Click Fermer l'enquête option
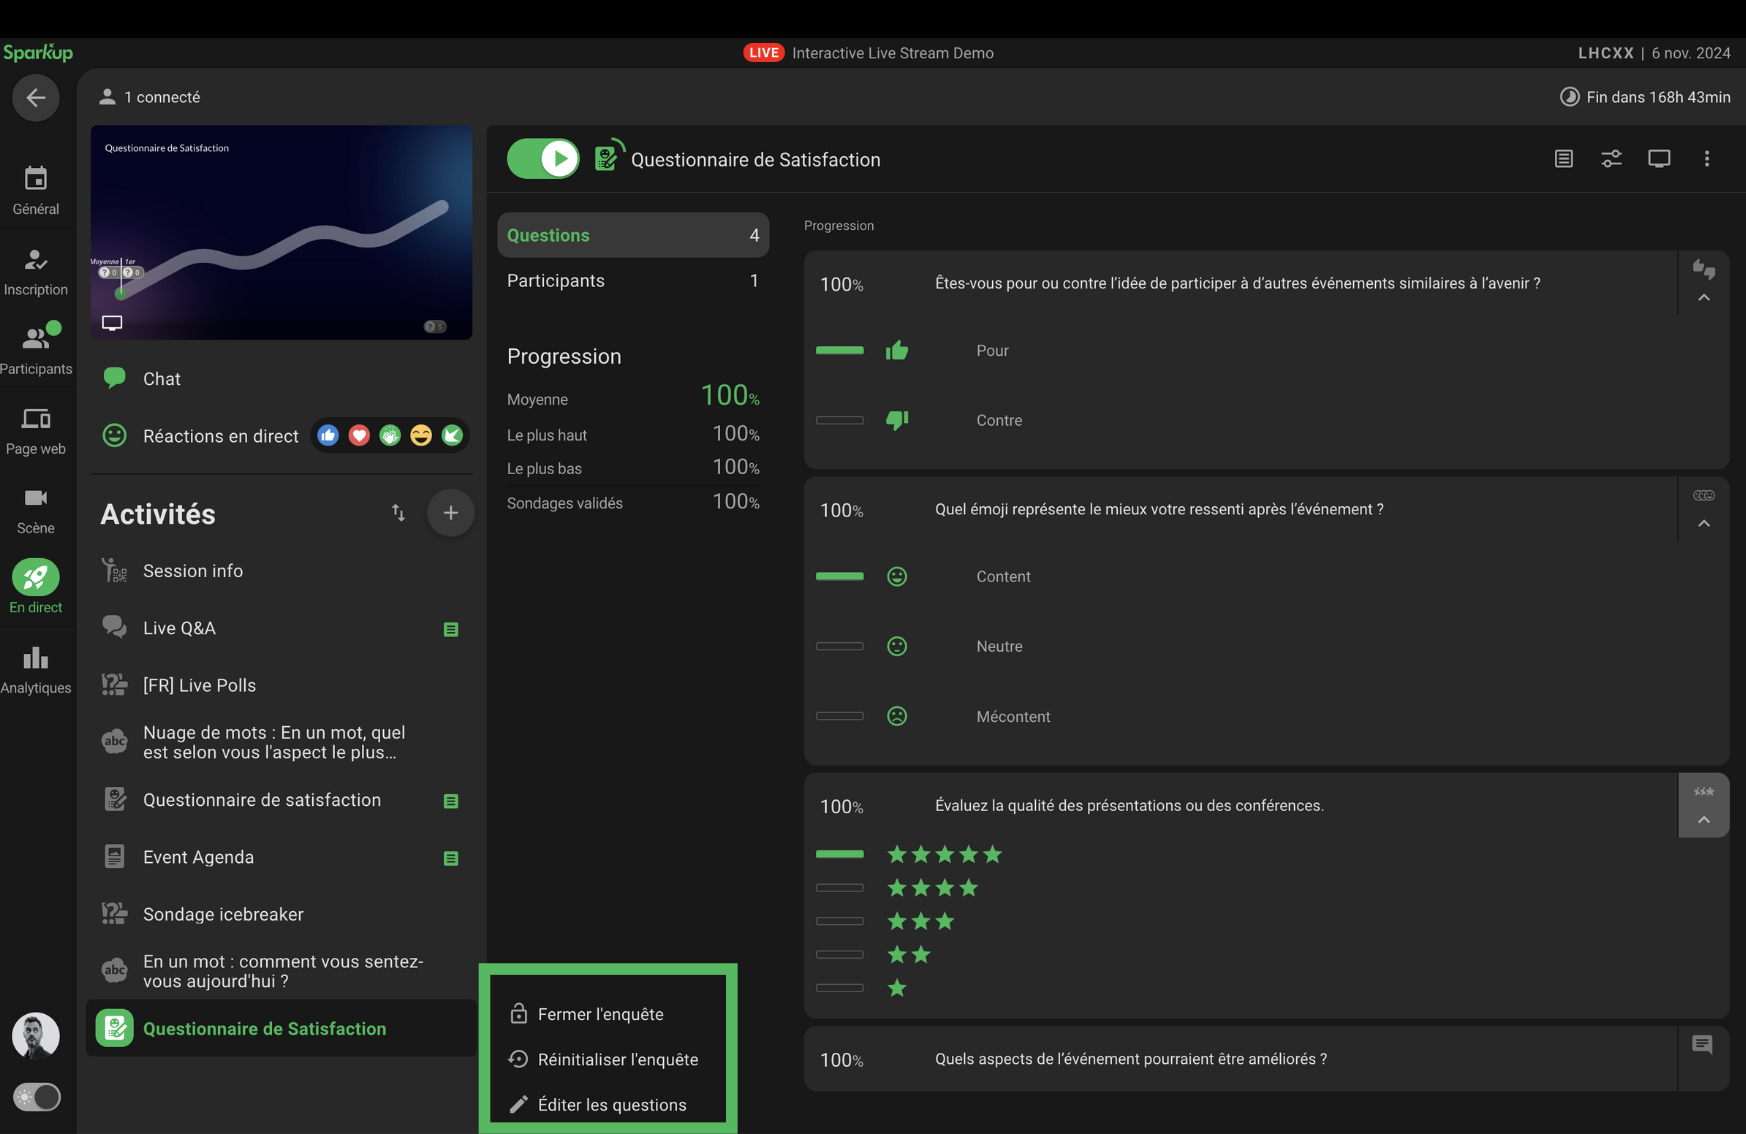This screenshot has height=1134, width=1746. pyautogui.click(x=600, y=1014)
